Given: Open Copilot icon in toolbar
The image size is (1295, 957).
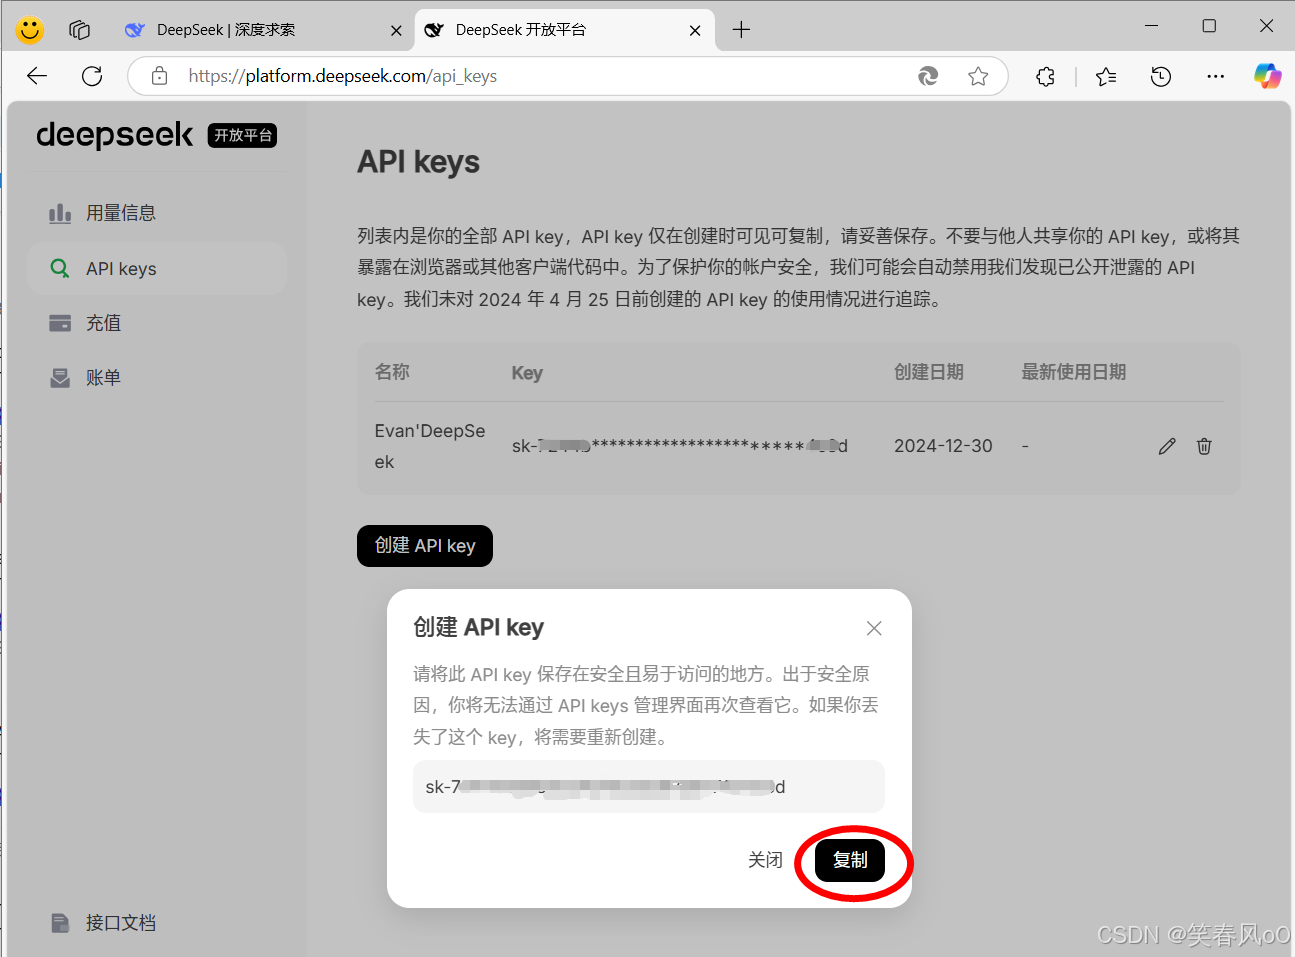Looking at the screenshot, I should pos(1268,76).
